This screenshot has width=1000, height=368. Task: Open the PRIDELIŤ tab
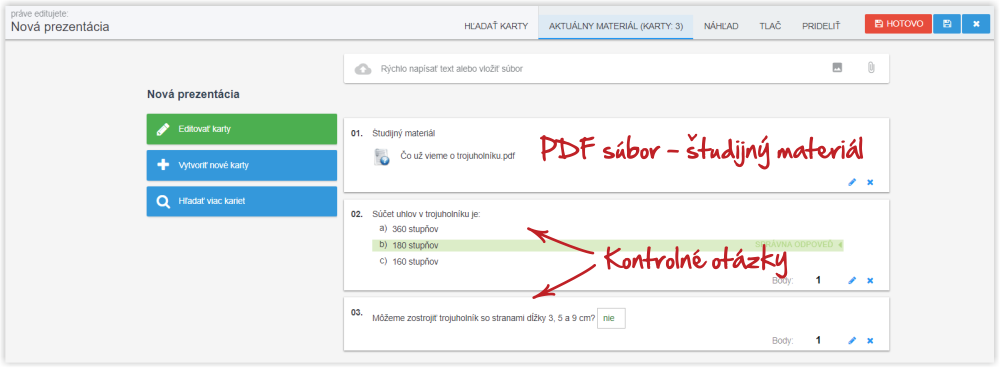pos(821,26)
